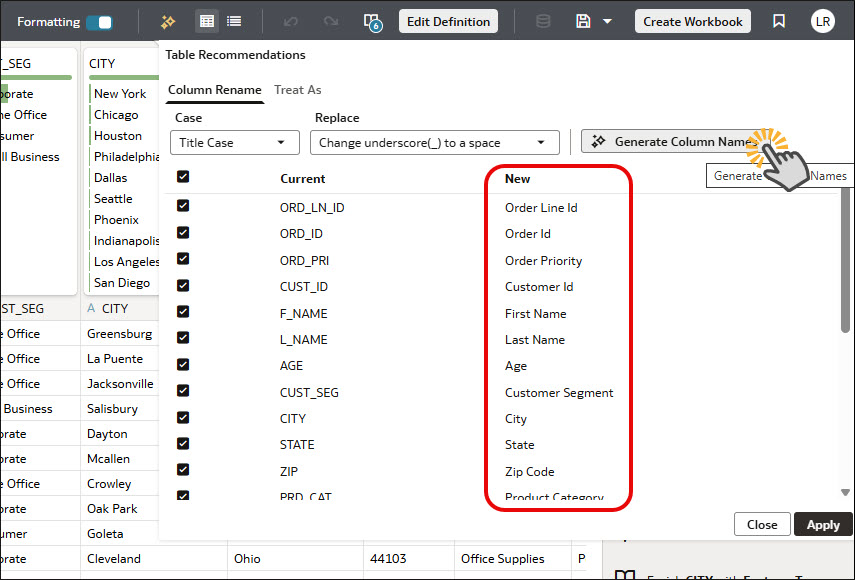Viewport: 855px width, 580px height.
Task: Open the LR user profile avatar
Action: click(822, 21)
